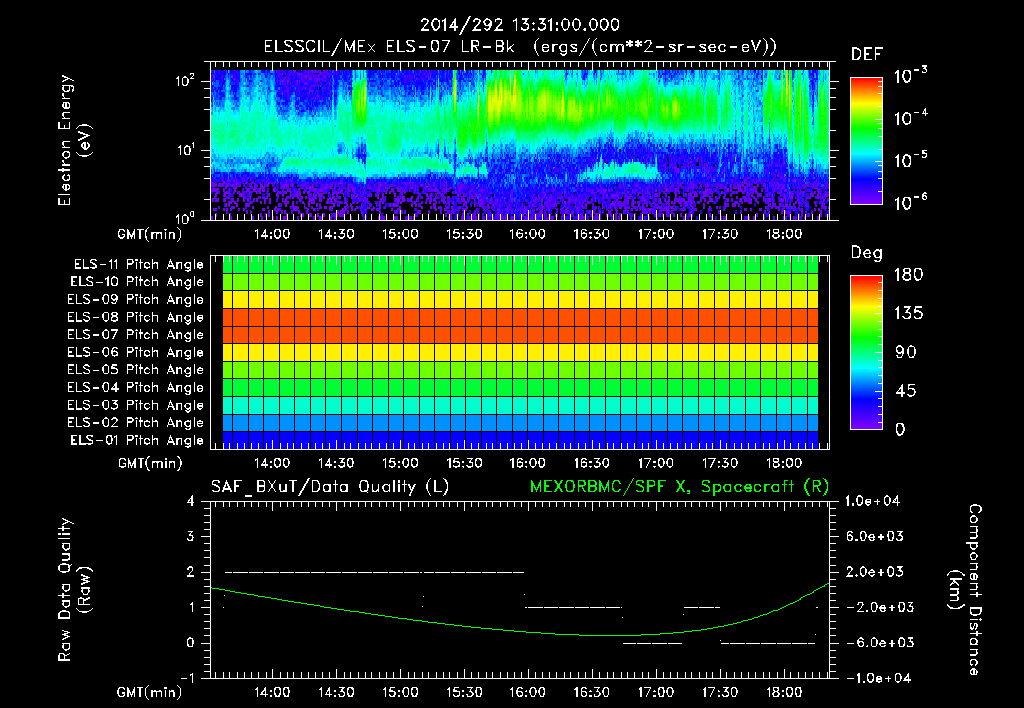The image size is (1024, 708).
Task: Click the data quality line at level 2
Action: click(x=374, y=572)
